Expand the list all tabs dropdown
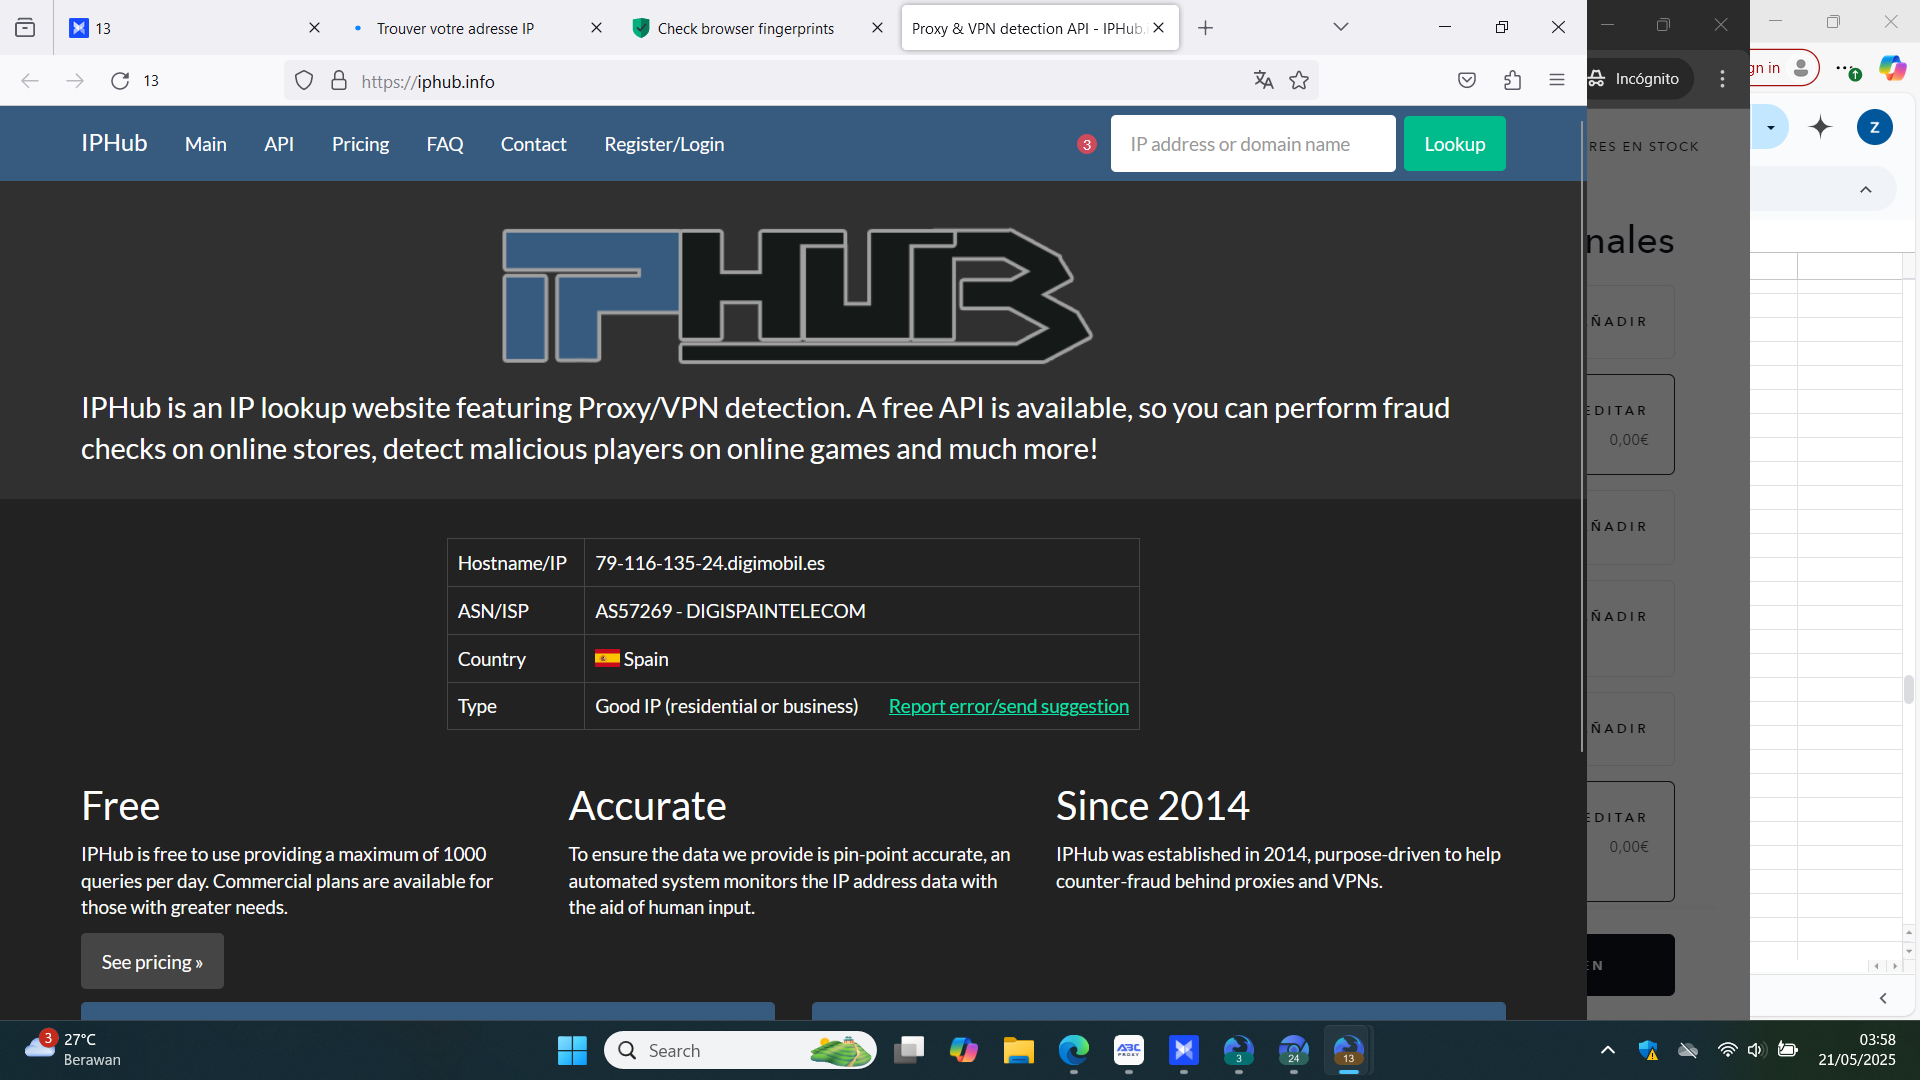 click(1341, 27)
